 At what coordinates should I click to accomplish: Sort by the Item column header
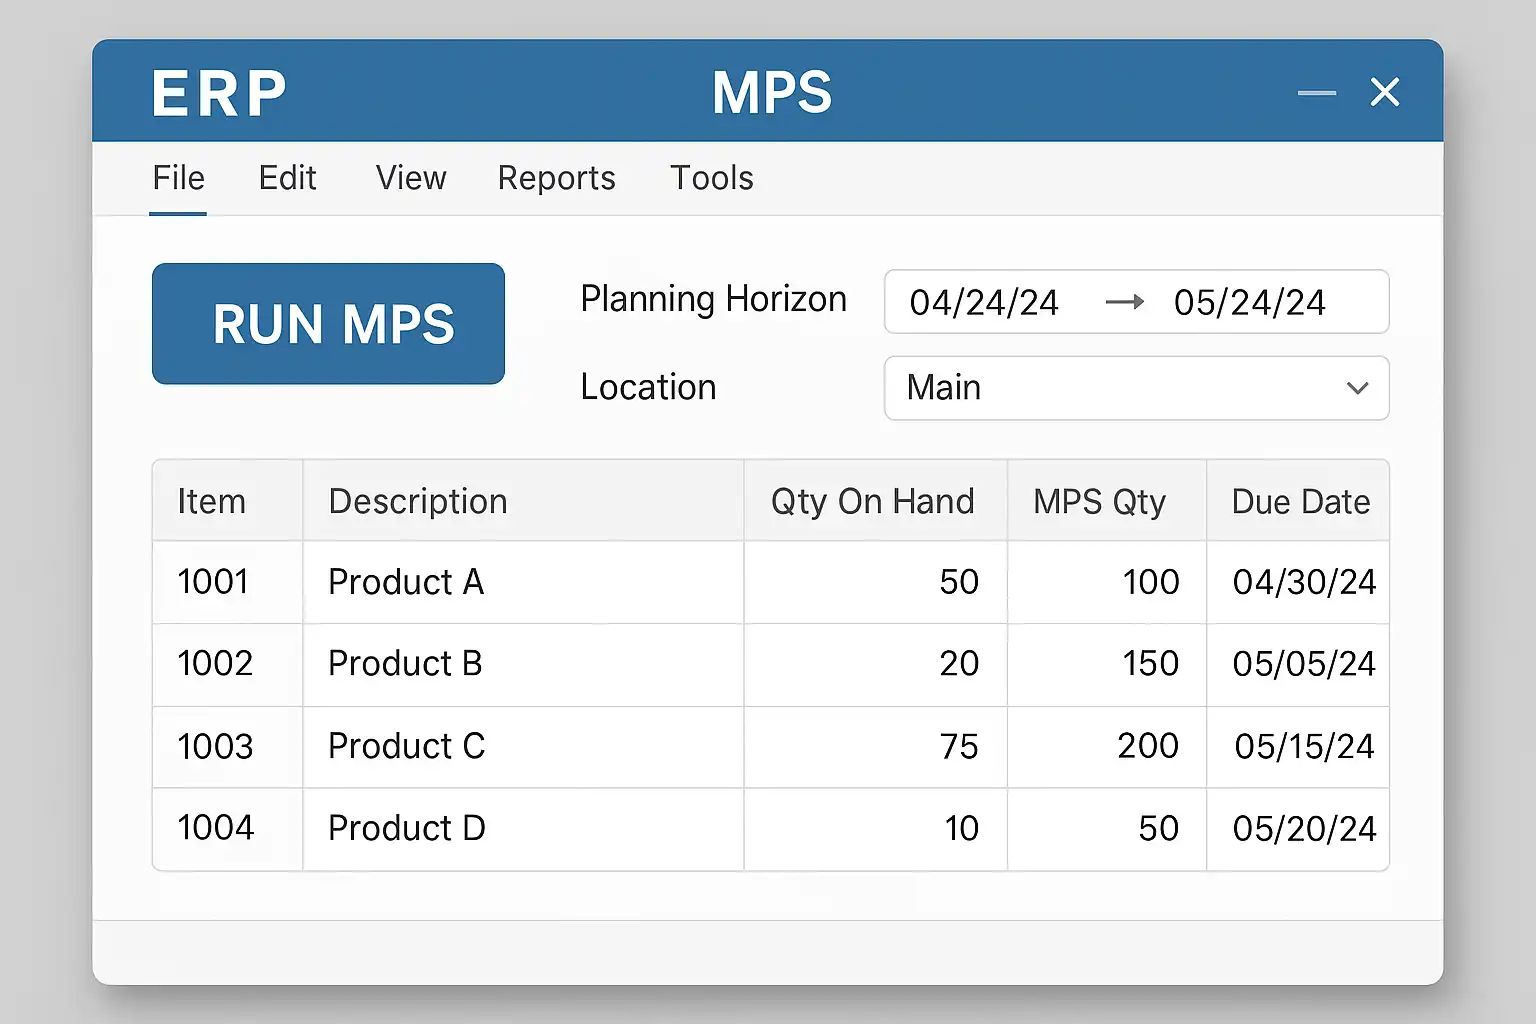pos(211,501)
